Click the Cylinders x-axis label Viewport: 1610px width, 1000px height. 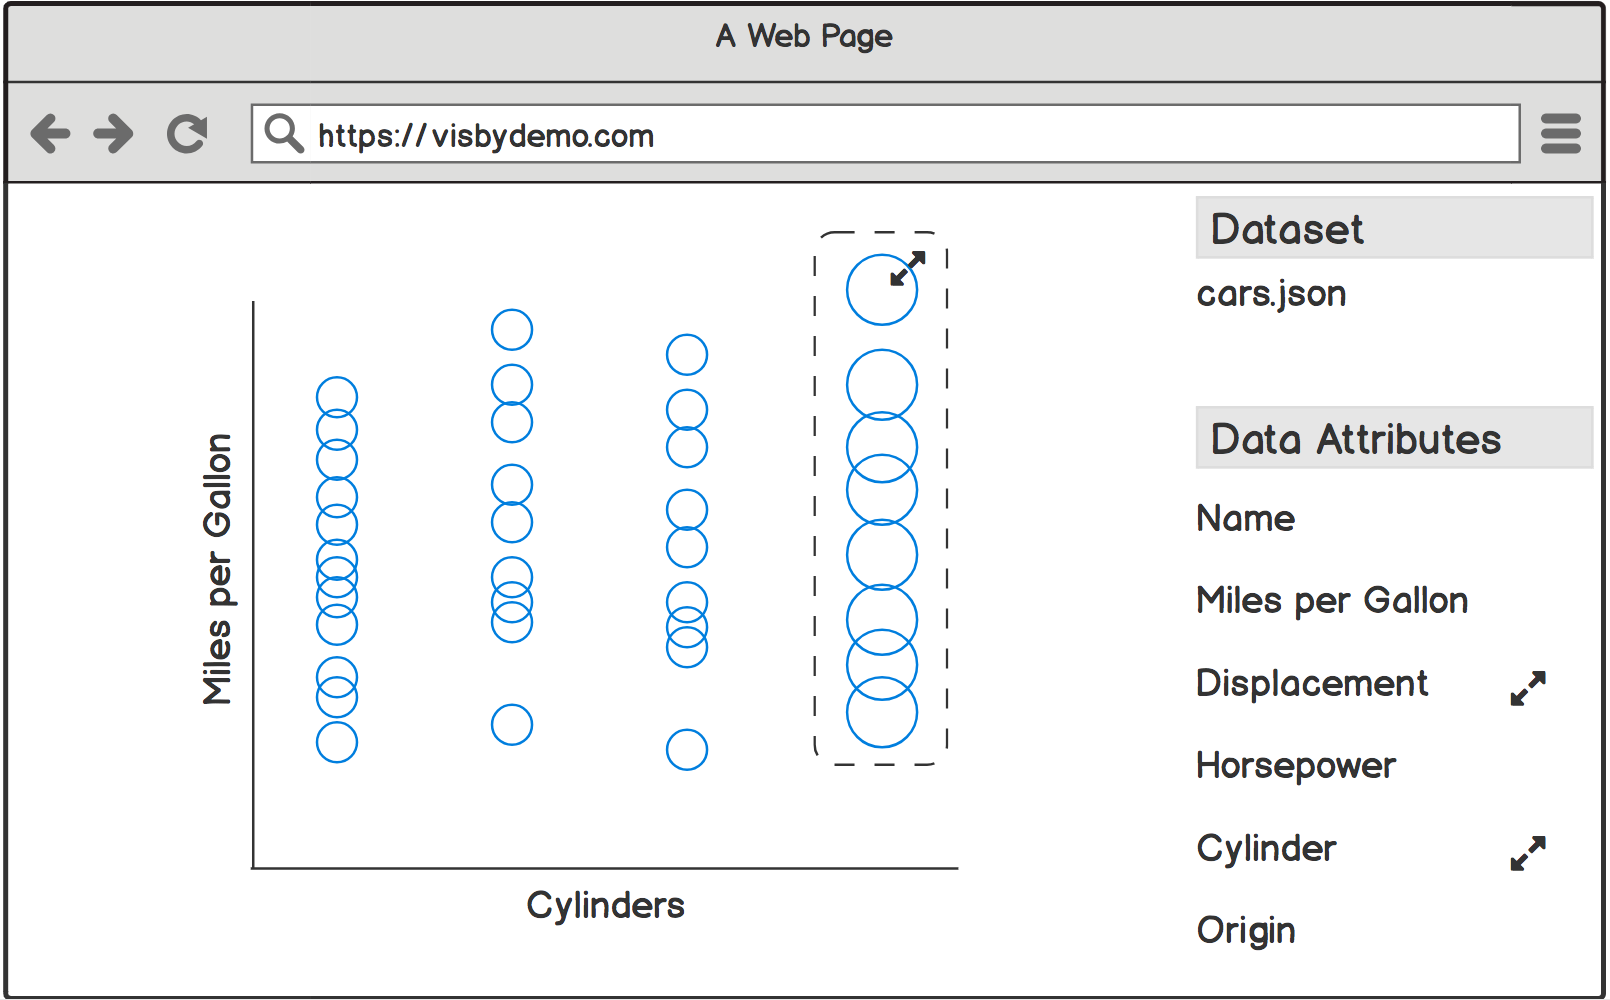pos(605,906)
